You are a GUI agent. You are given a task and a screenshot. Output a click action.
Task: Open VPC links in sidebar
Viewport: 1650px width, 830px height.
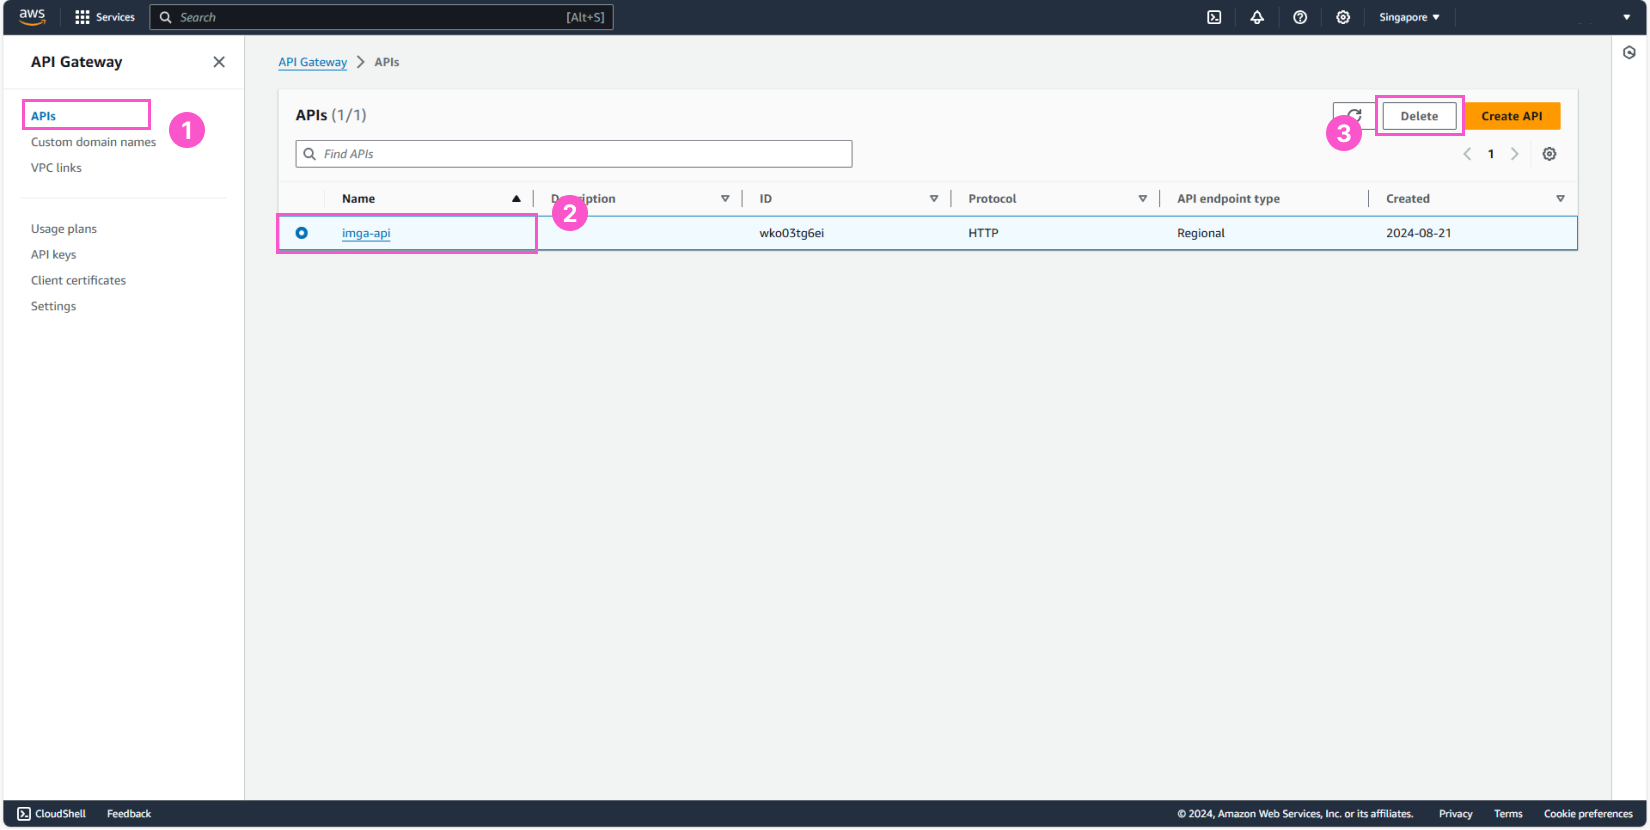[56, 168]
